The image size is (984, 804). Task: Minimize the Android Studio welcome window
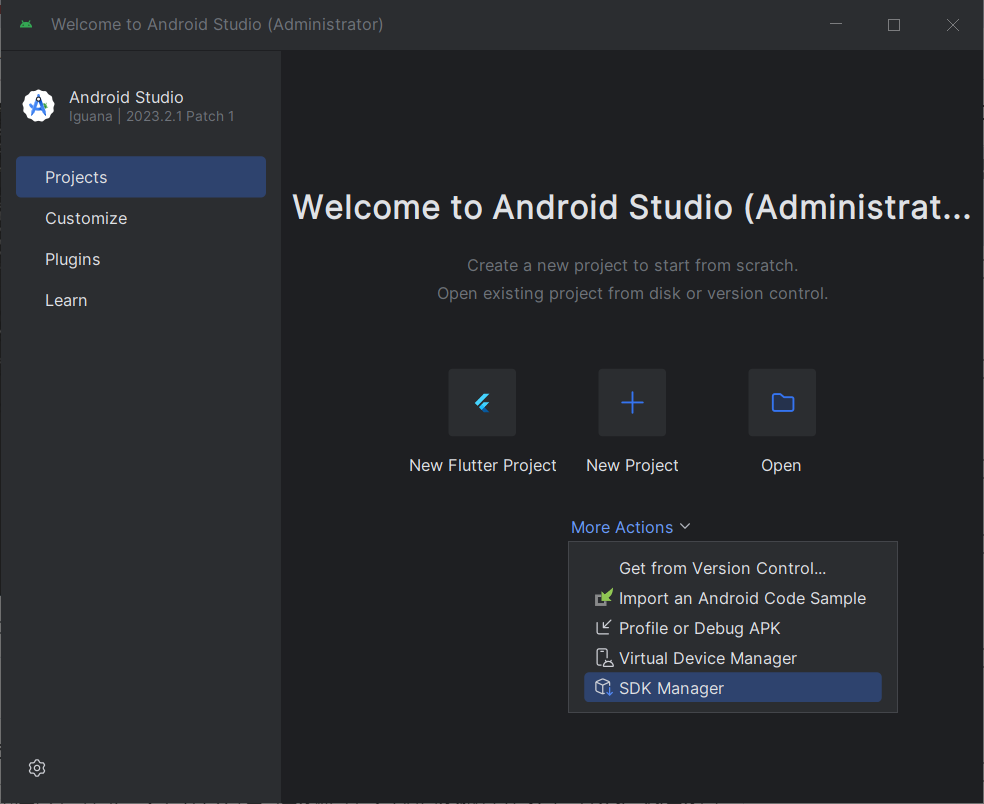835,25
